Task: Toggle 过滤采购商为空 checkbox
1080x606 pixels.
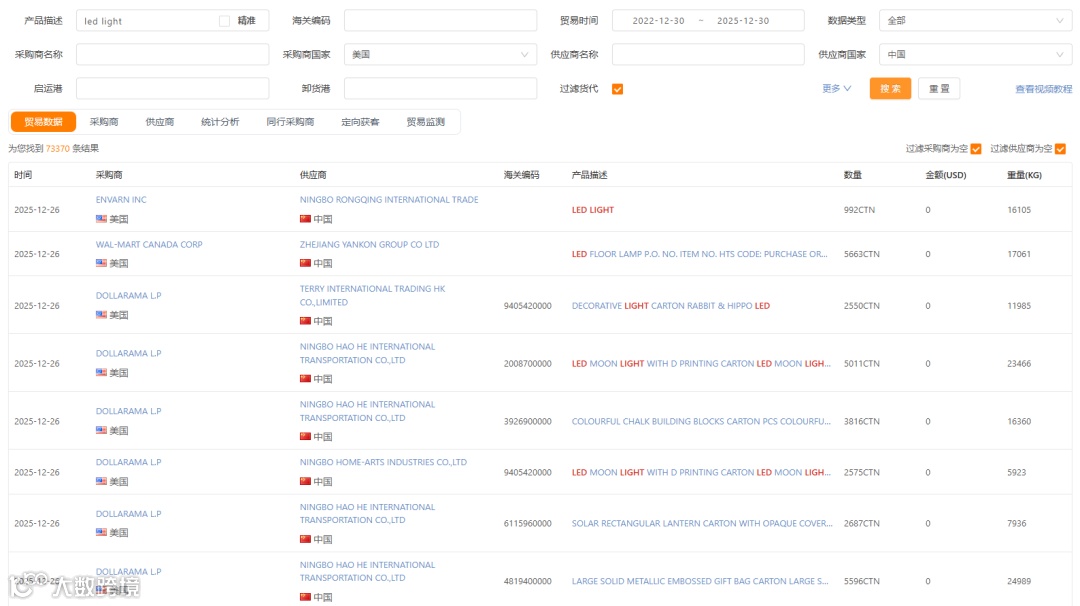Action: click(976, 149)
